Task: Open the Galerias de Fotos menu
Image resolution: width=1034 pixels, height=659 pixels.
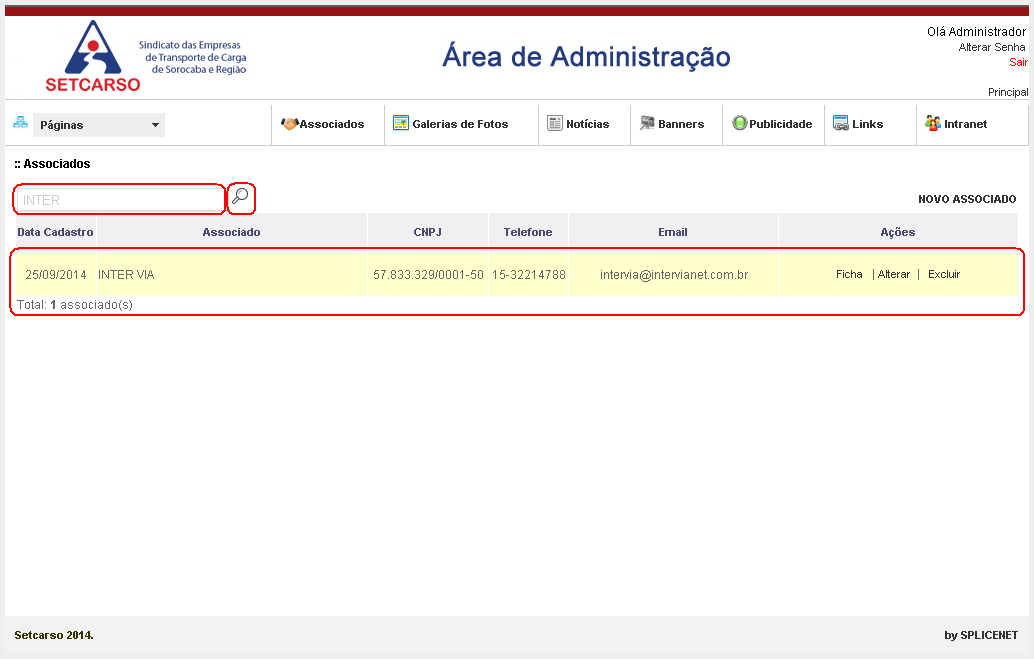Action: [460, 124]
